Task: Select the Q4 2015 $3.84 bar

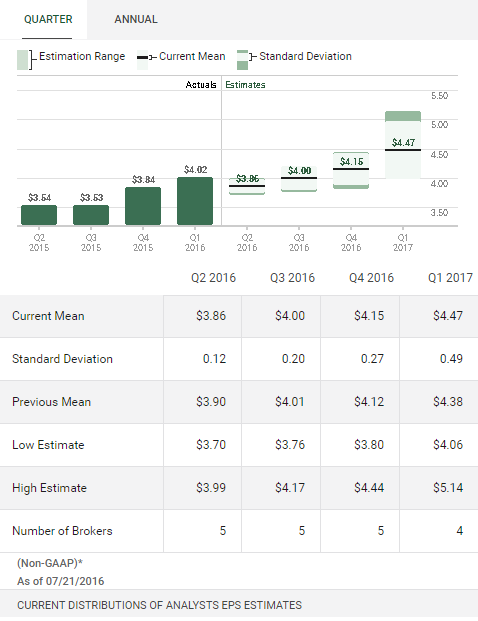Action: (143, 206)
